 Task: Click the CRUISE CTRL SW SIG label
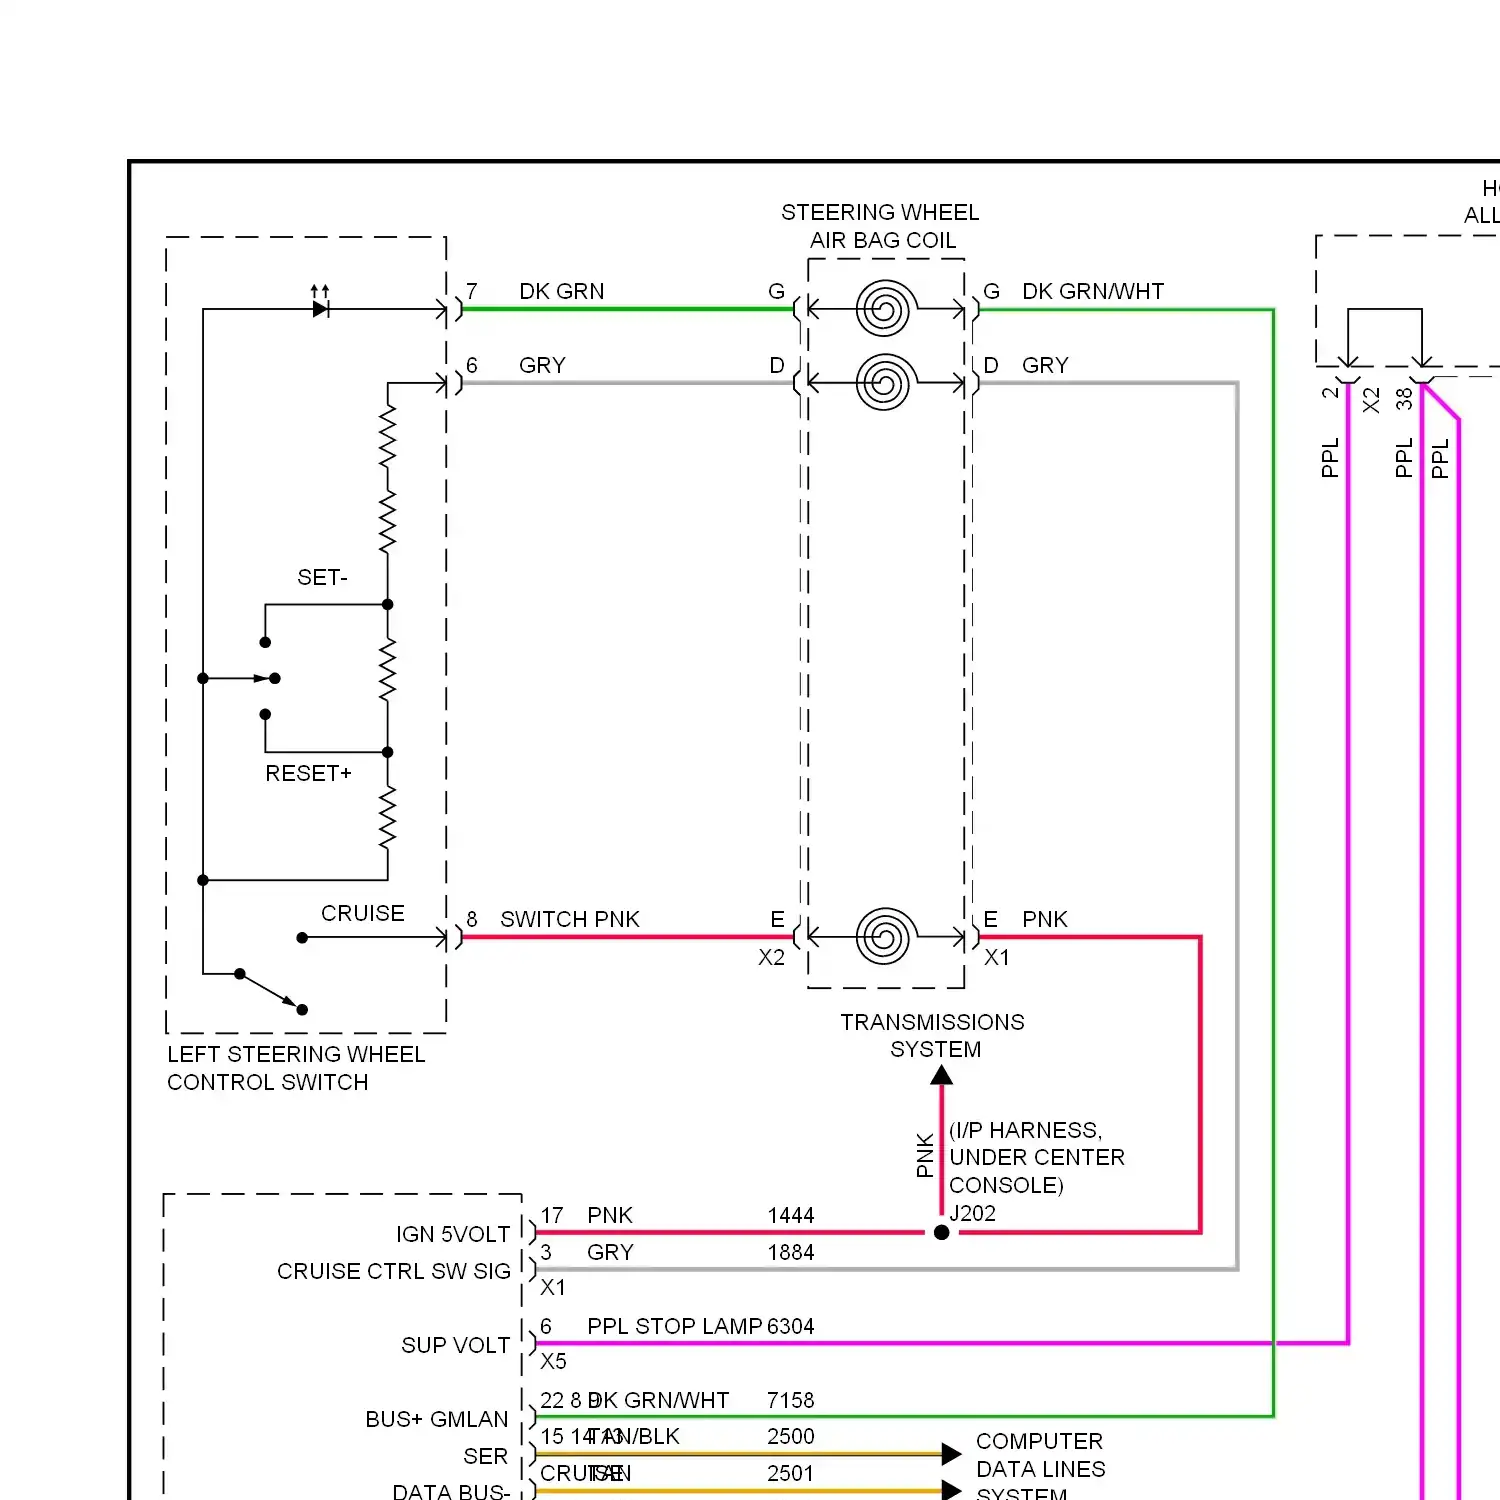click(394, 1271)
